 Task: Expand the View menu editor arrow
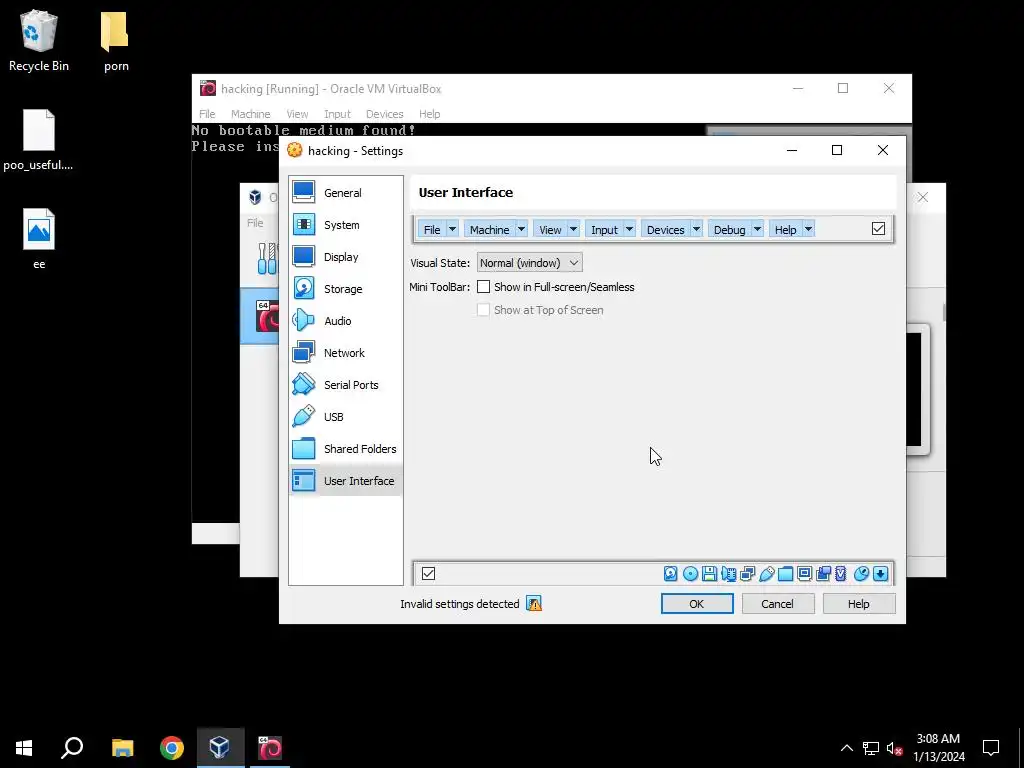(573, 229)
